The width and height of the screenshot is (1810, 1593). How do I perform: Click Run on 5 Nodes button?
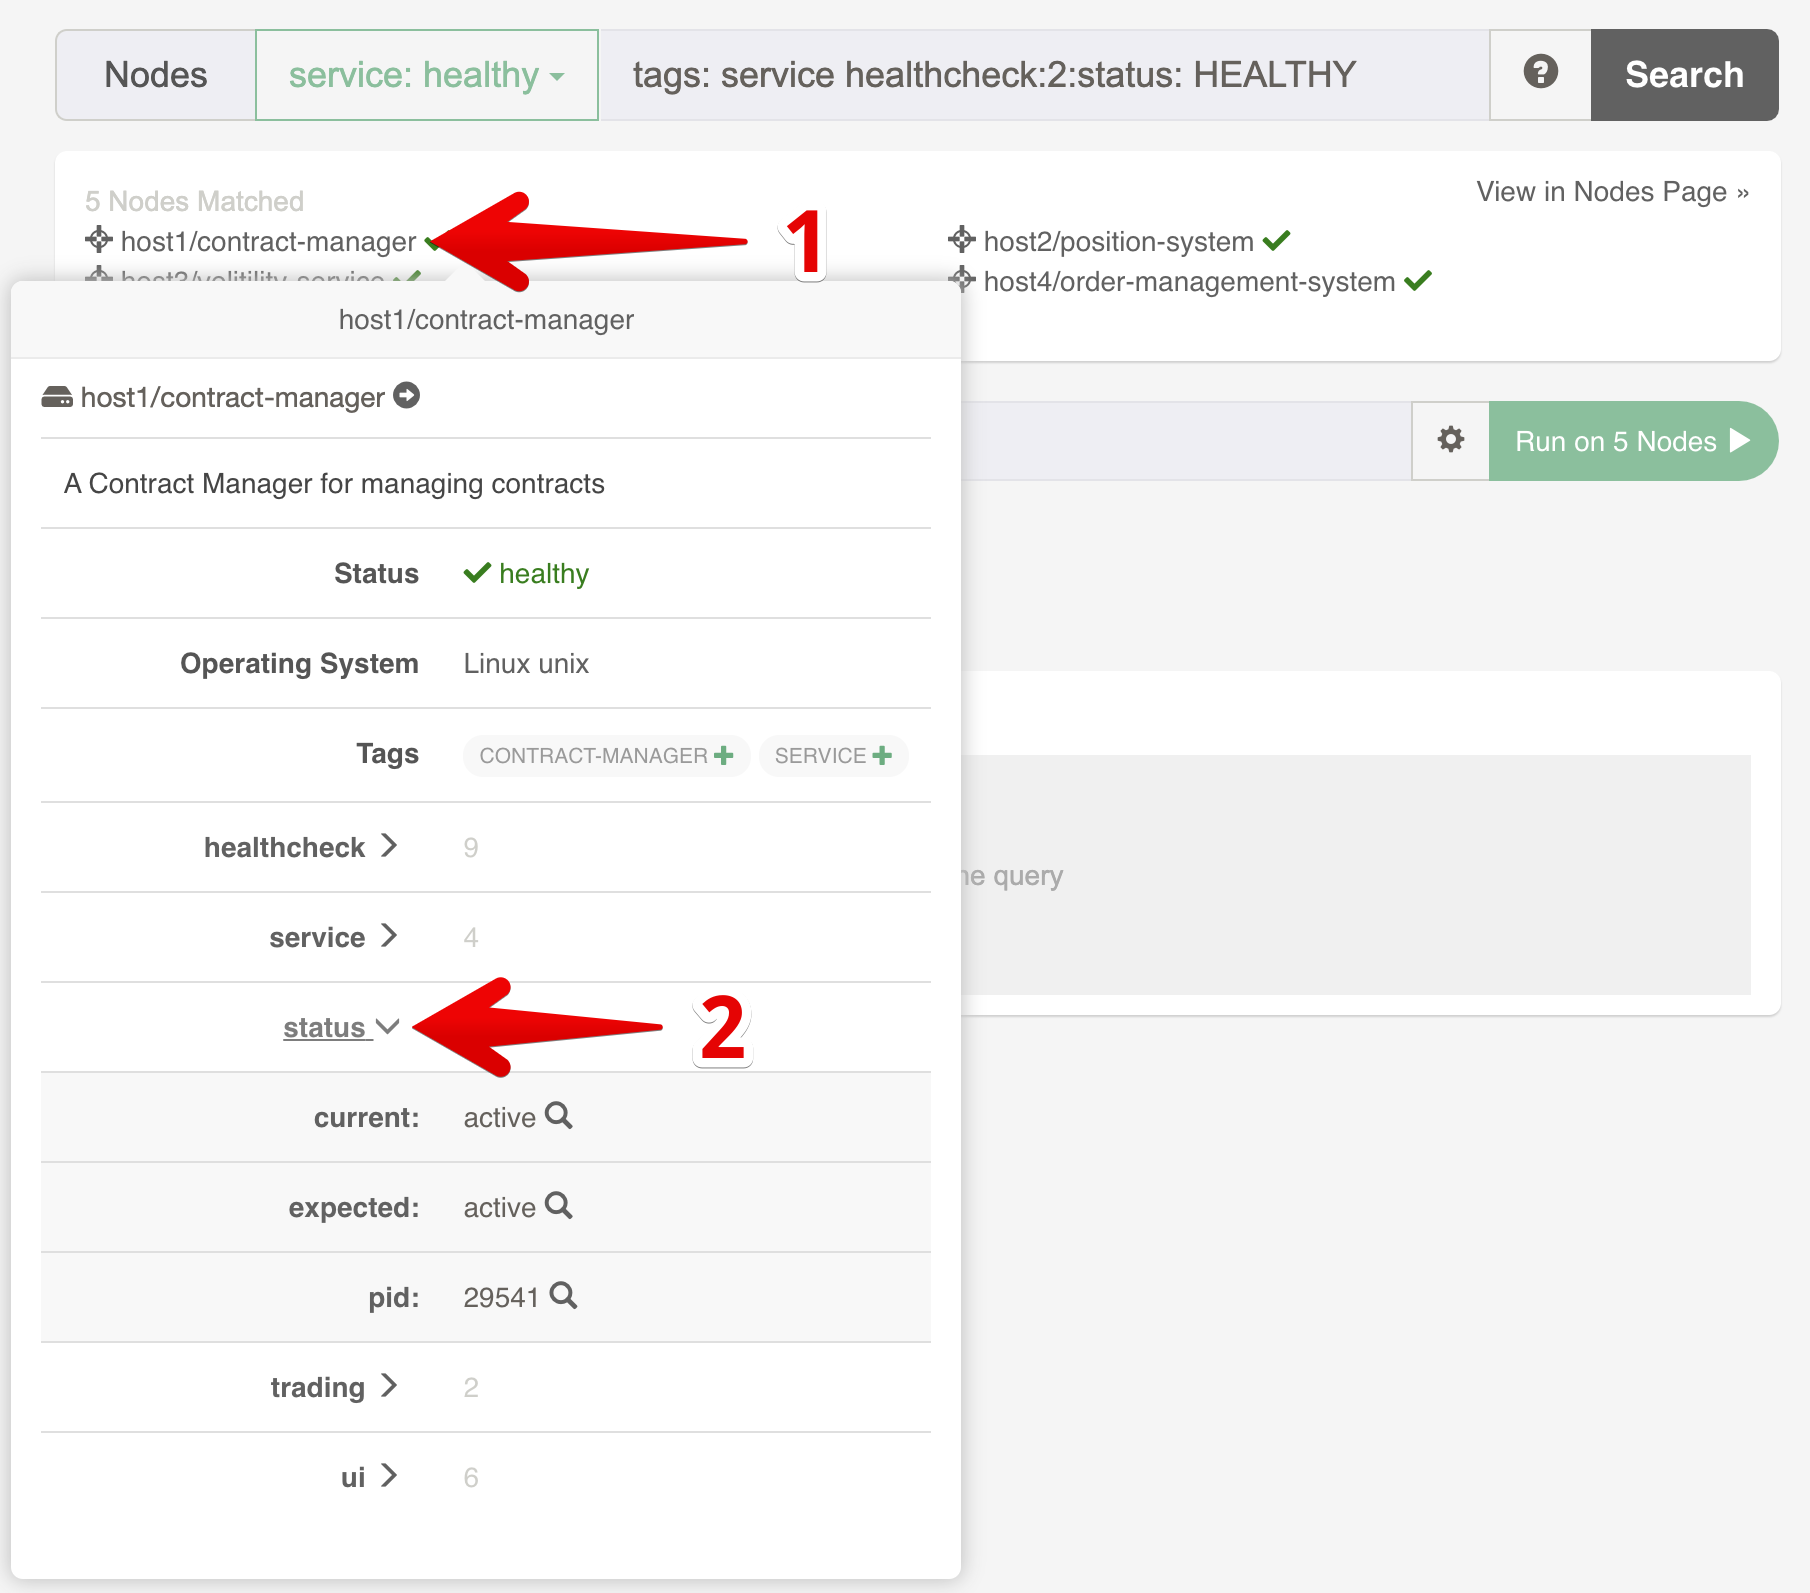point(1632,441)
